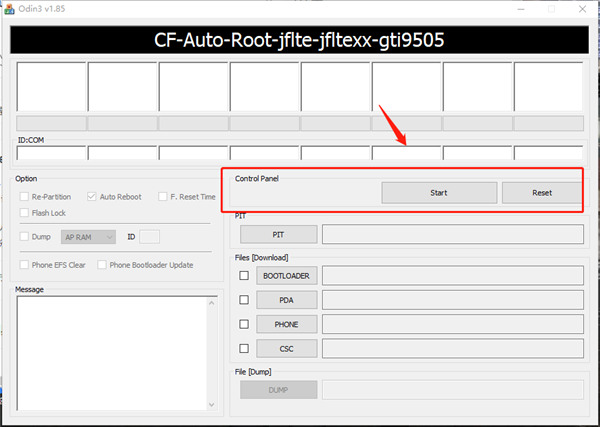600x427 pixels.
Task: Click the BOOTLOADER file path field
Action: pyautogui.click(x=453, y=275)
